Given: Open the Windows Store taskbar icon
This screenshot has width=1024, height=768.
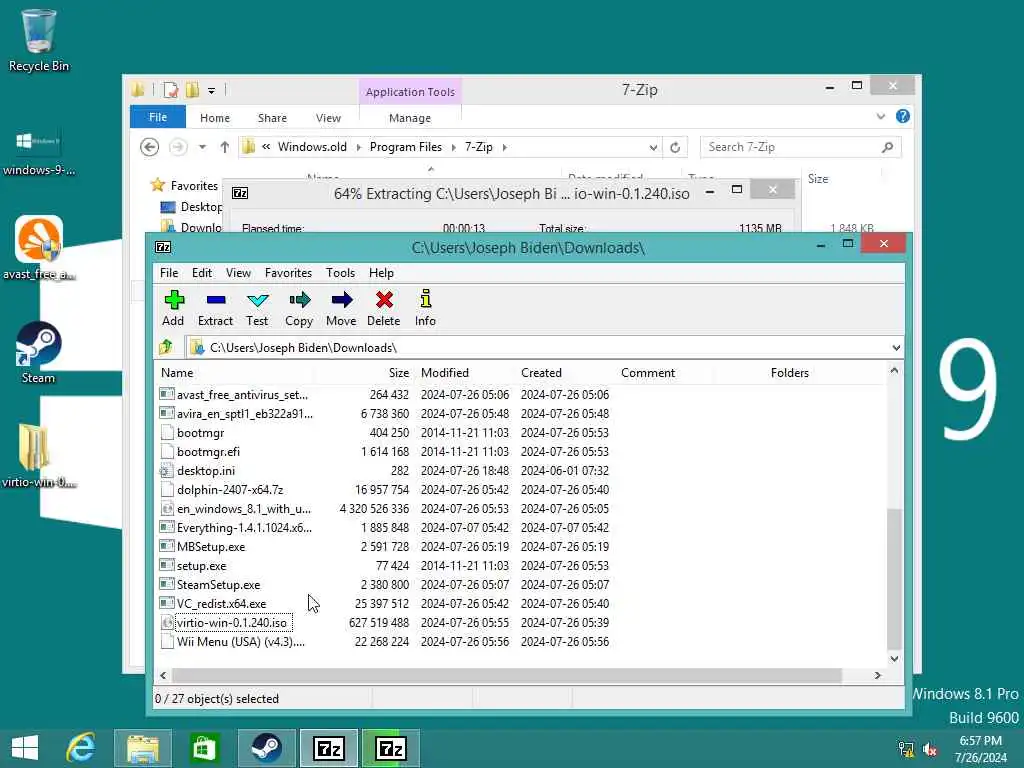Looking at the screenshot, I should [x=204, y=748].
